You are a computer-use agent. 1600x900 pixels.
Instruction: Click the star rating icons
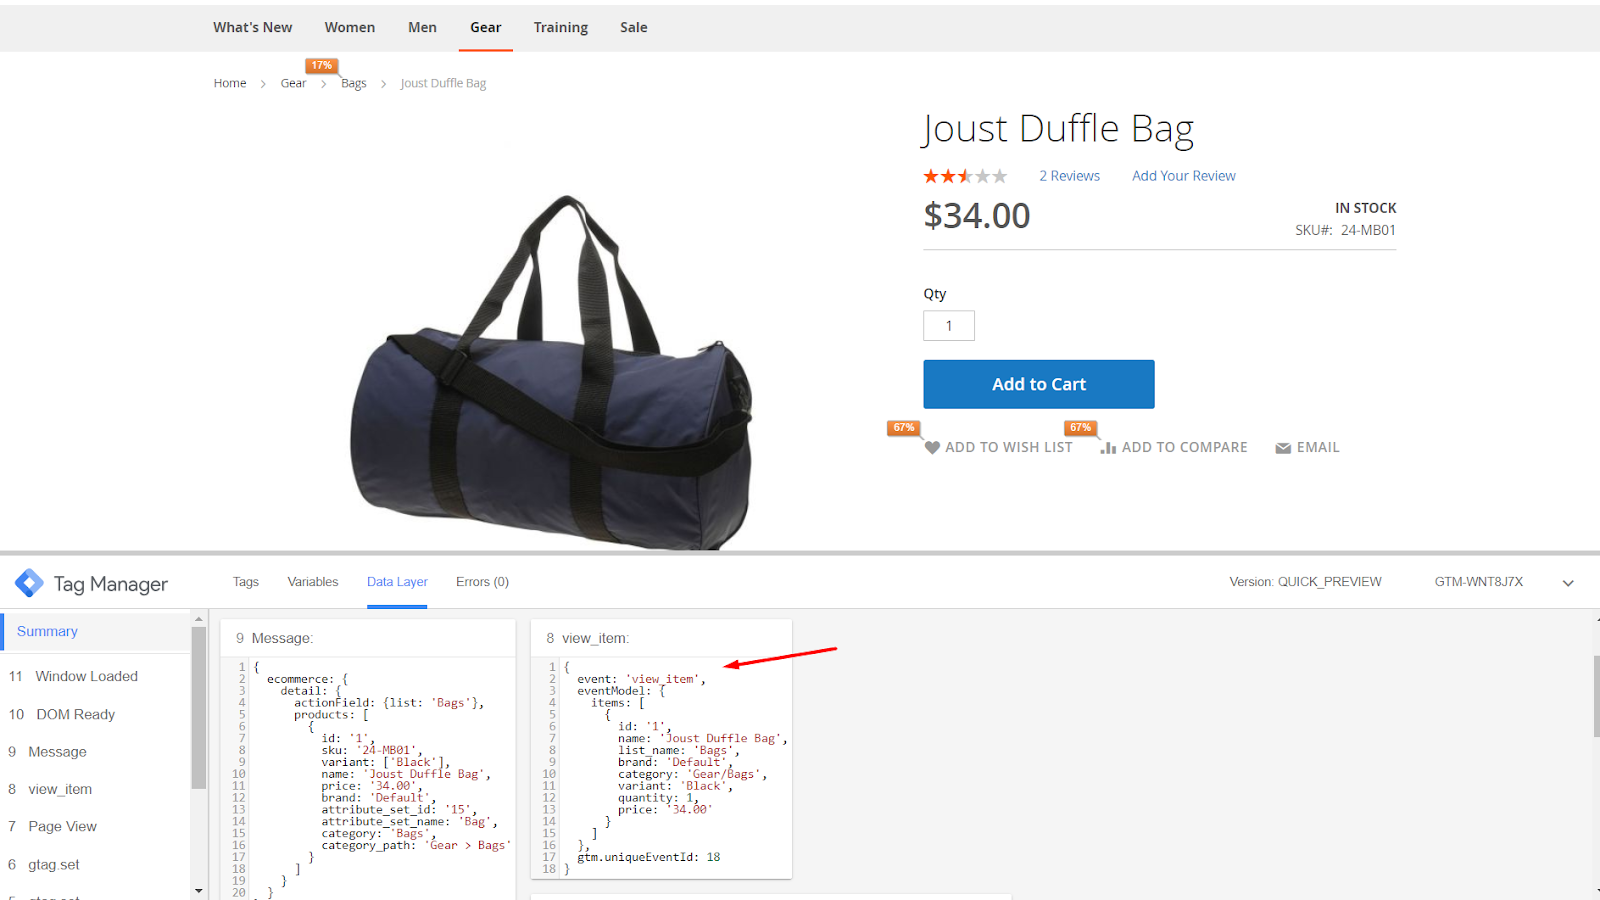(965, 176)
